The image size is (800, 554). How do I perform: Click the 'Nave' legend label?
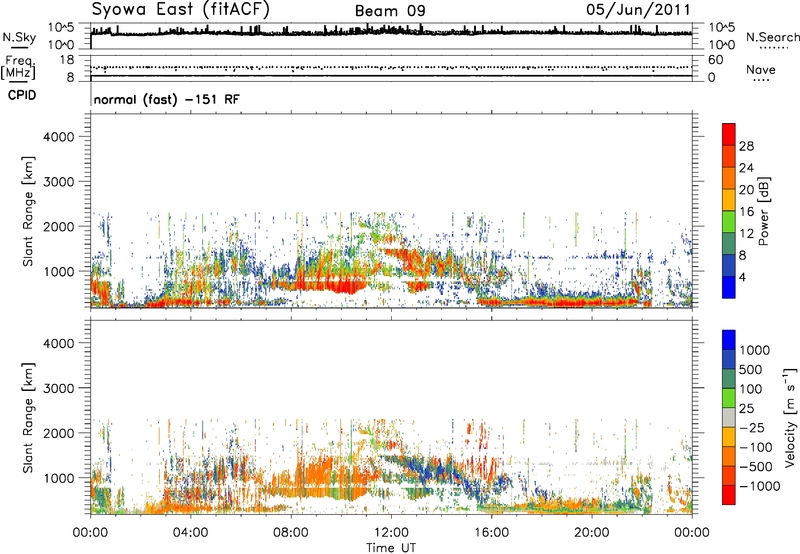[x=761, y=69]
